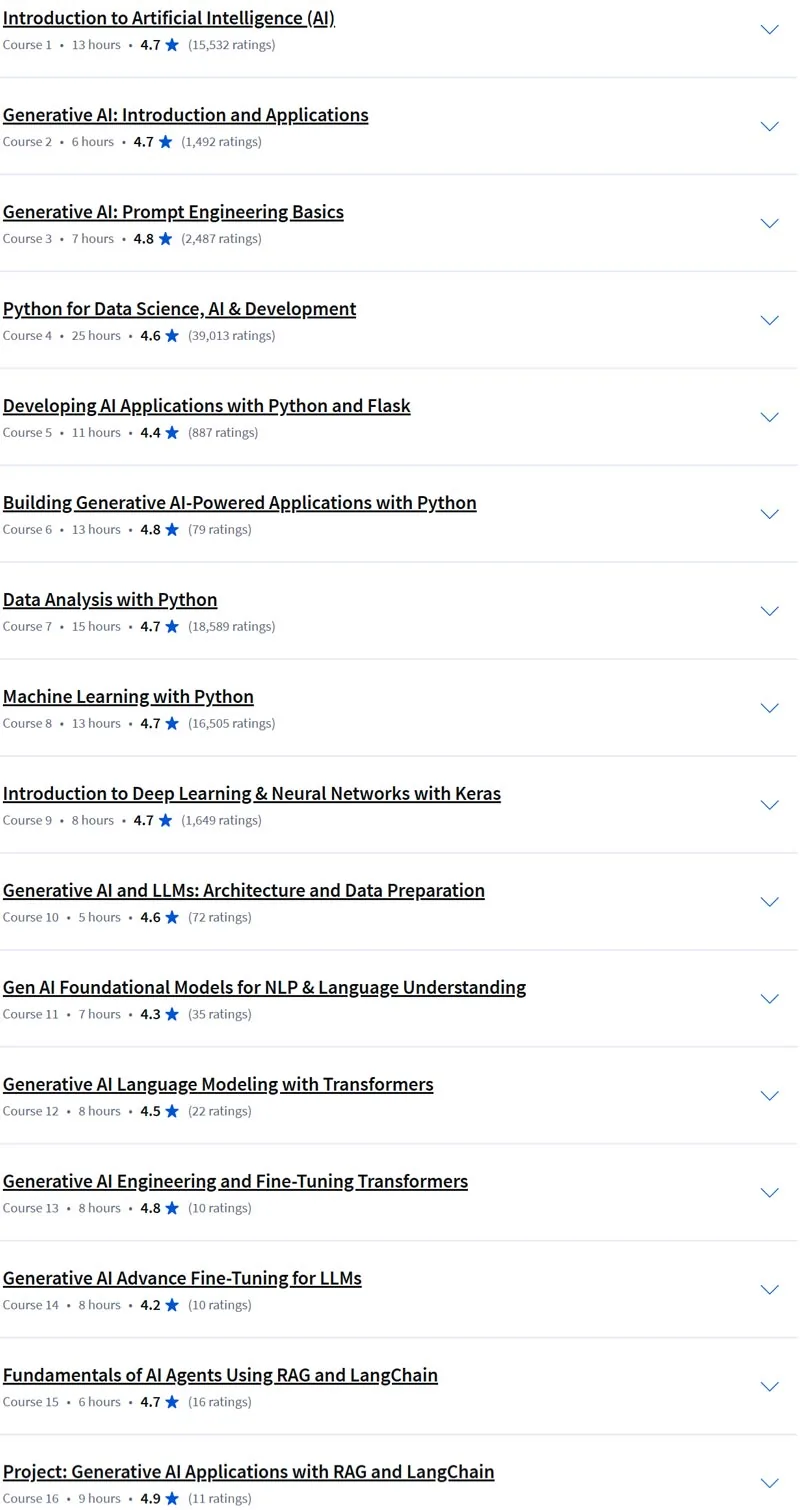Expand the Introduction to Artificial Intelligence course details
The image size is (800, 1510).
pos(769,30)
